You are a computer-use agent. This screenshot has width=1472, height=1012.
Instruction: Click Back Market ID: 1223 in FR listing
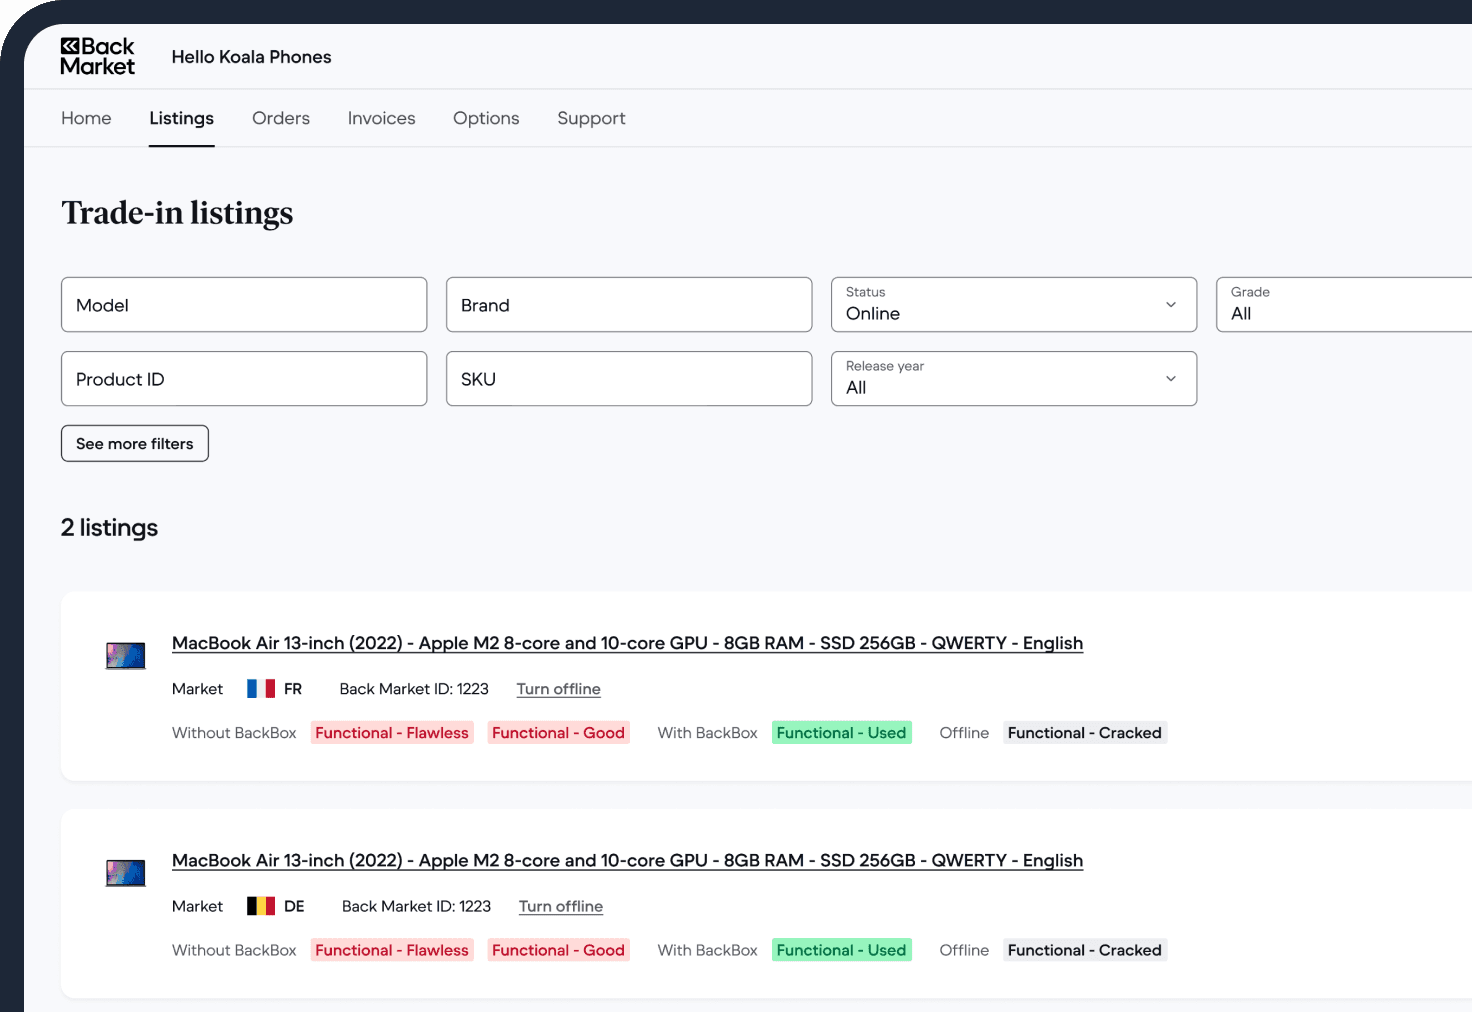414,689
